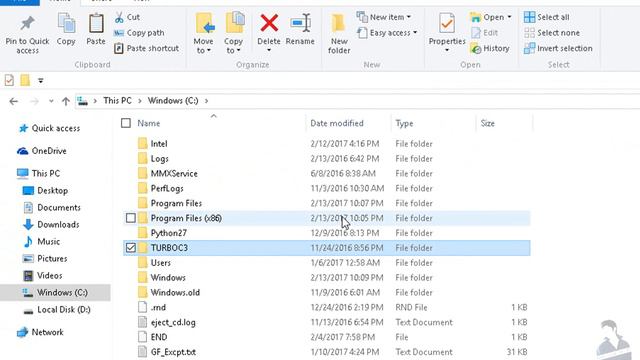This screenshot has width=640, height=360.
Task: Sort by Size column header
Action: point(487,123)
